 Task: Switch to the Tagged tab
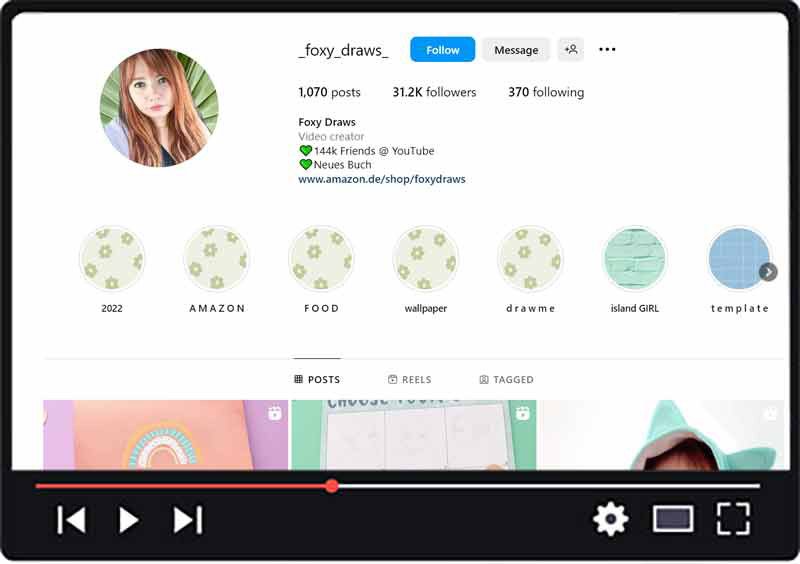pos(506,380)
